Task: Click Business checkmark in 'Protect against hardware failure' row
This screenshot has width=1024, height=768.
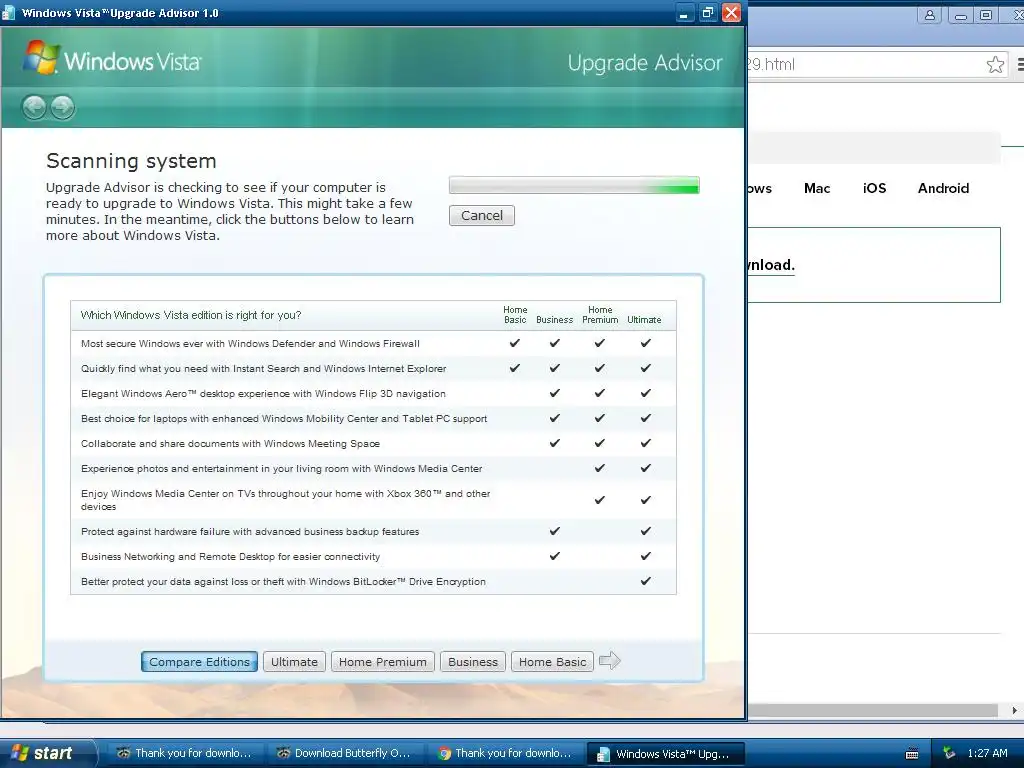Action: [x=554, y=531]
